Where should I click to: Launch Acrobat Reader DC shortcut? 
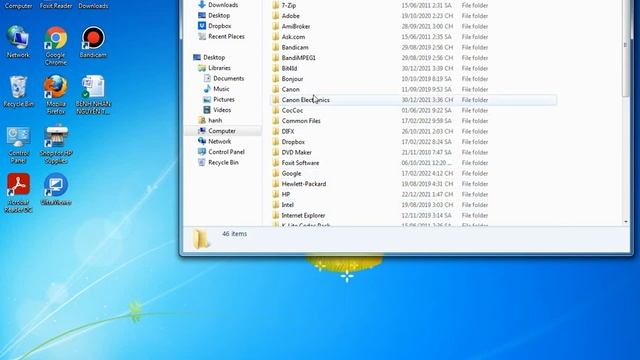[18, 193]
